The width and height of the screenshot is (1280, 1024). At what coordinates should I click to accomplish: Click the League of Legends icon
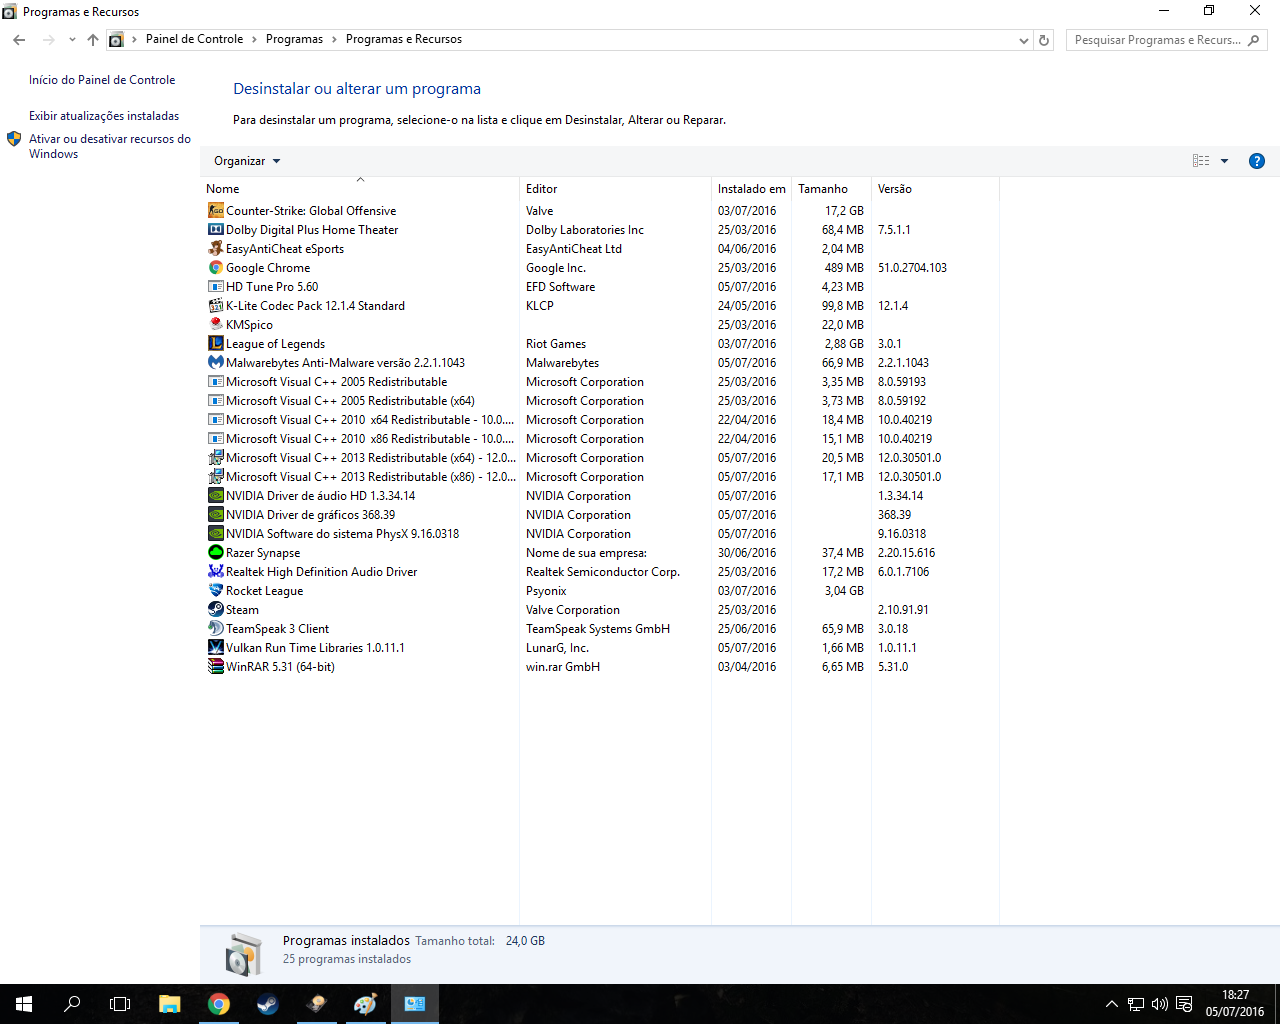coord(215,344)
